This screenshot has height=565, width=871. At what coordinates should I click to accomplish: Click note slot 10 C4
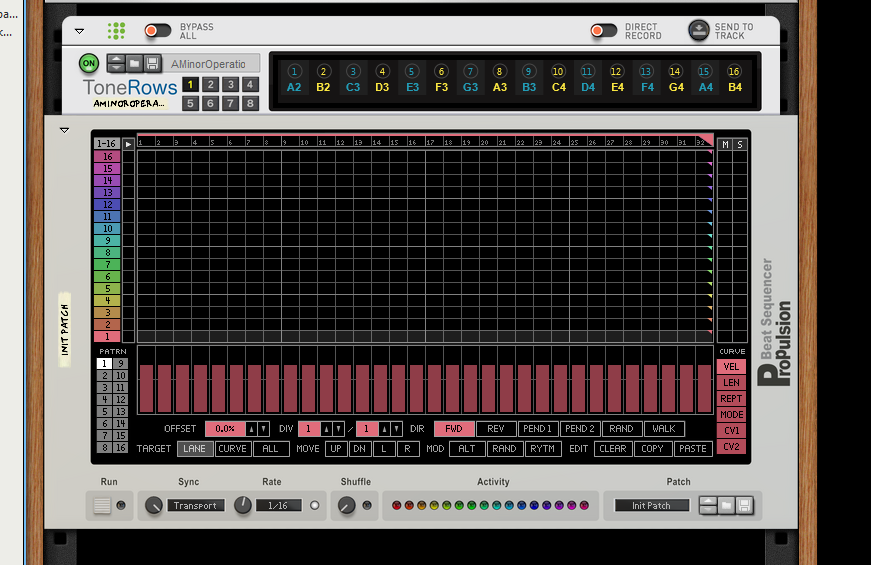(558, 79)
